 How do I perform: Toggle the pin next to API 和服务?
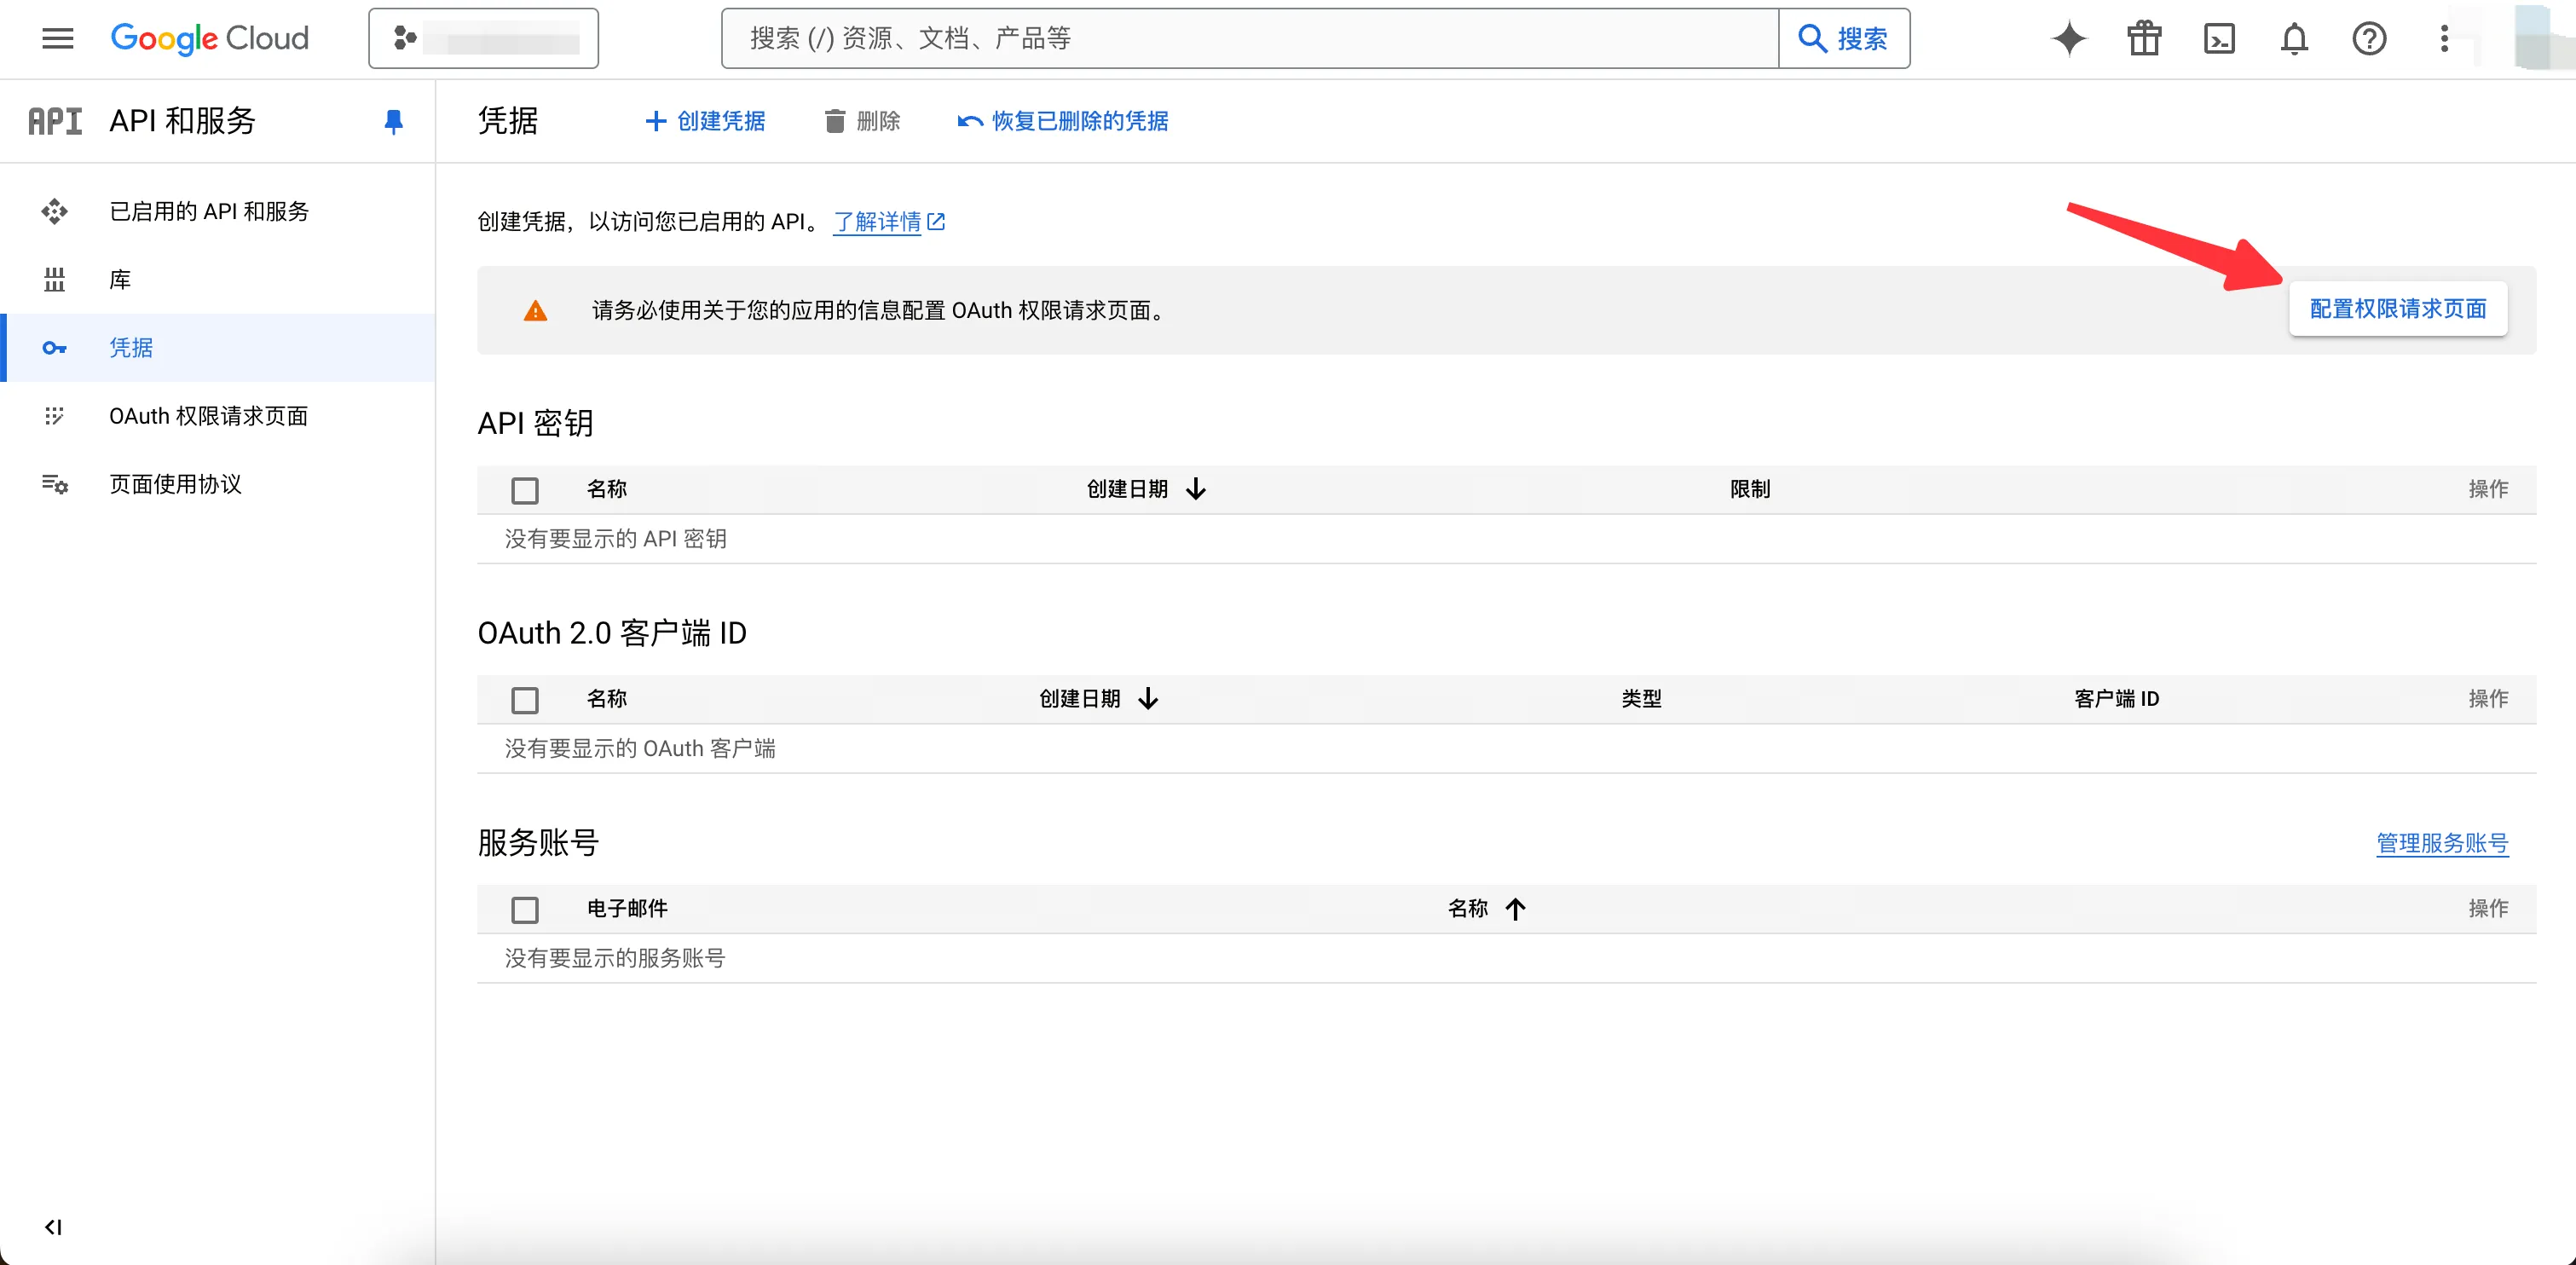393,122
